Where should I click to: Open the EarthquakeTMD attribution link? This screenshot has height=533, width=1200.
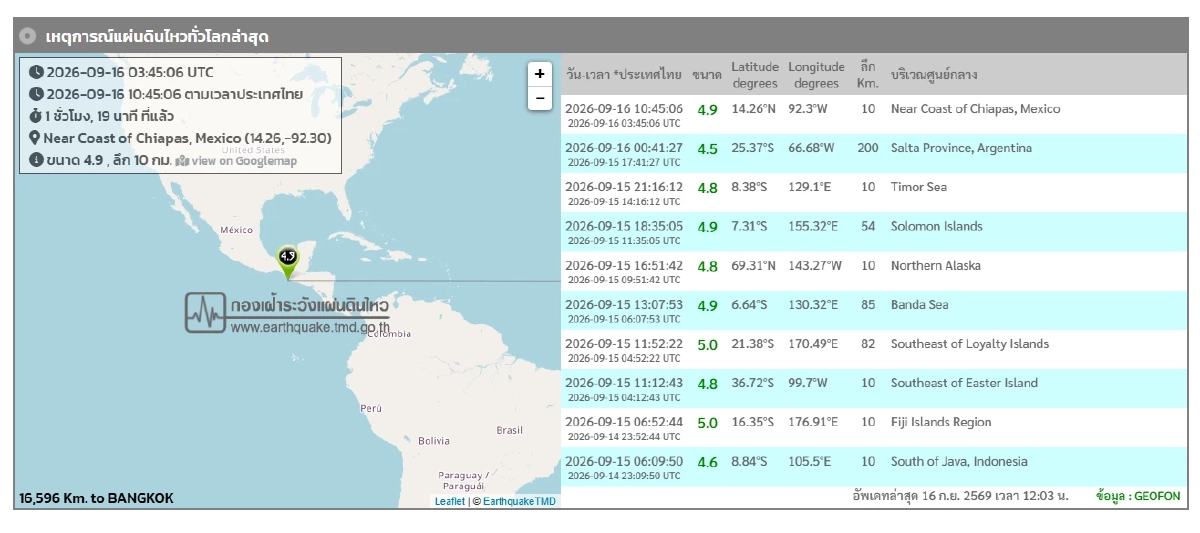(x=519, y=501)
